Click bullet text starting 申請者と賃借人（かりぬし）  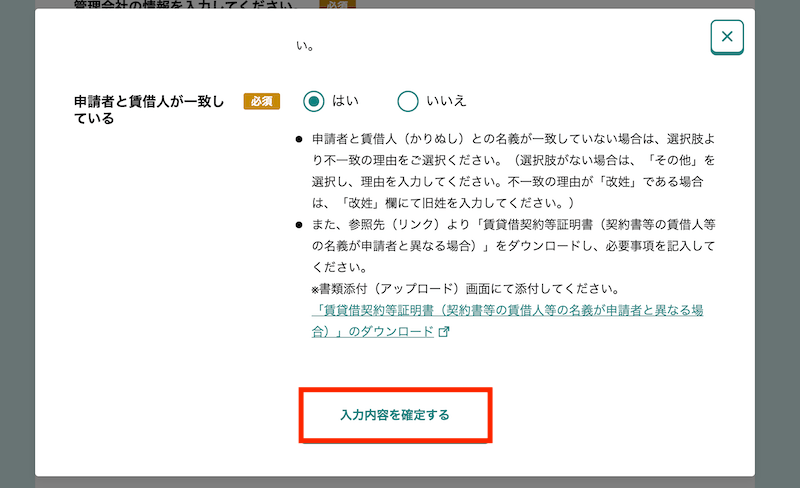[513, 171]
